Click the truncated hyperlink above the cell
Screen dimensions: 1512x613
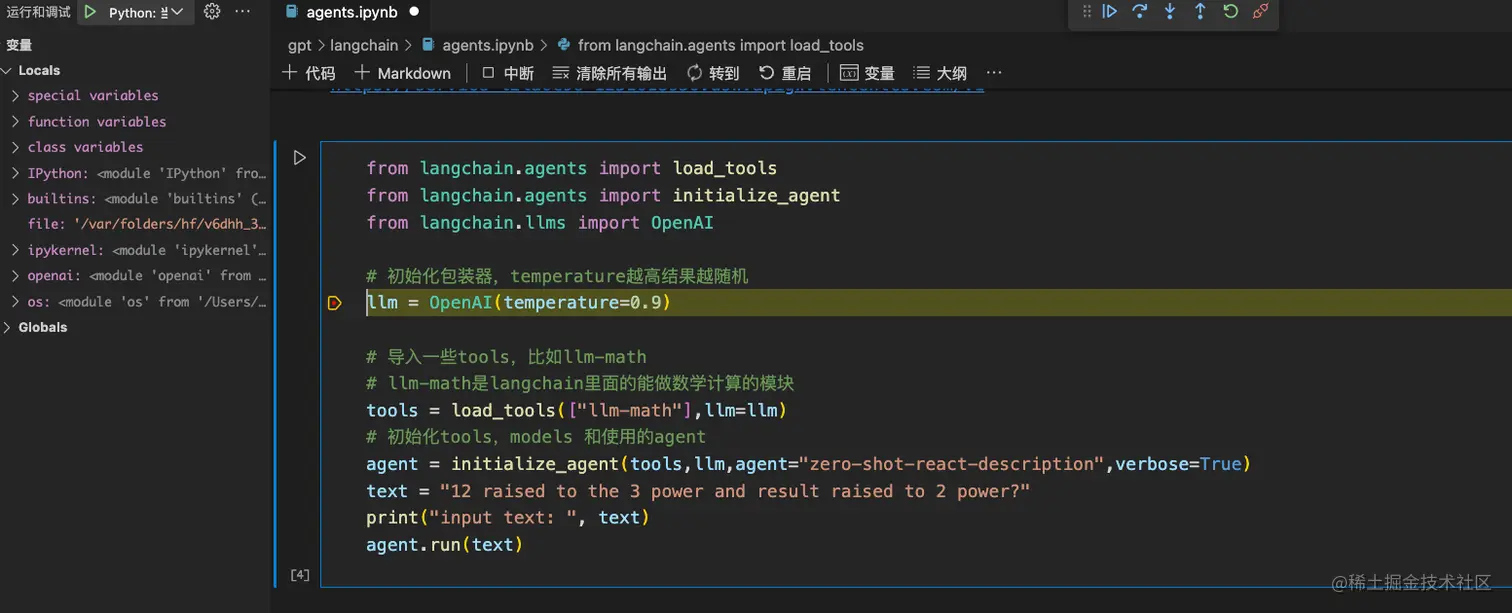pos(657,88)
